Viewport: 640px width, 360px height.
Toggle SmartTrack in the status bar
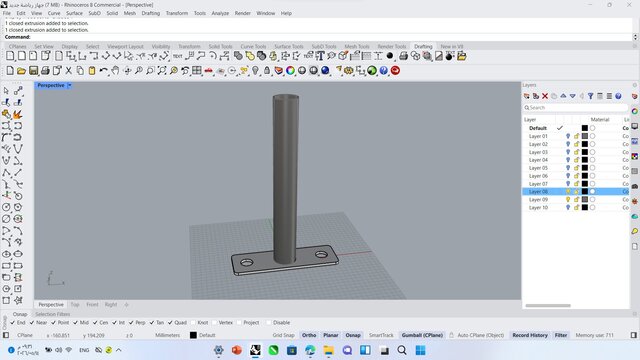click(x=381, y=335)
